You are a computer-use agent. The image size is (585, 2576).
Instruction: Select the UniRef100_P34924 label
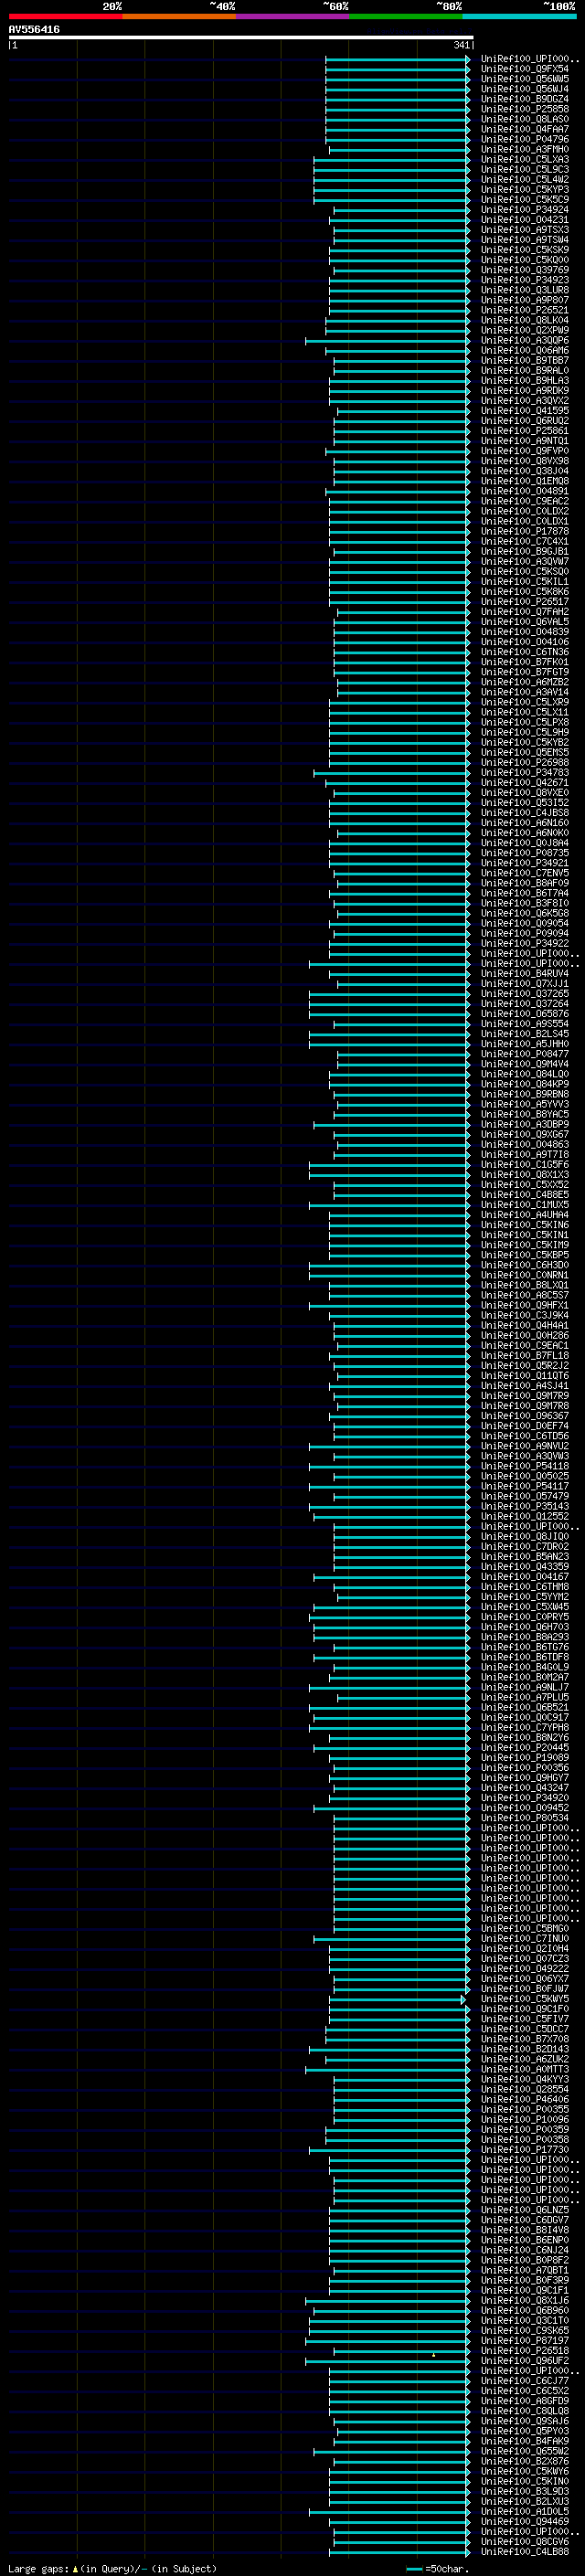pyautogui.click(x=525, y=210)
